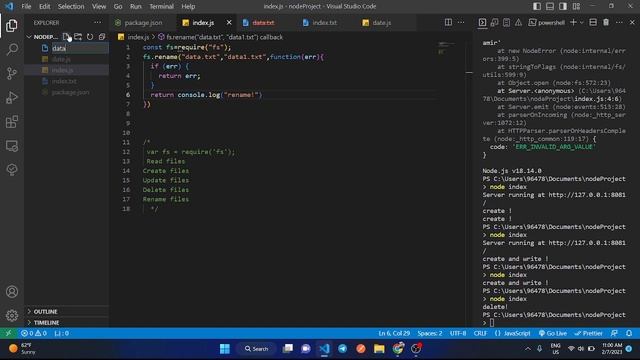Open File Explorer from the taskbar

[379, 349]
